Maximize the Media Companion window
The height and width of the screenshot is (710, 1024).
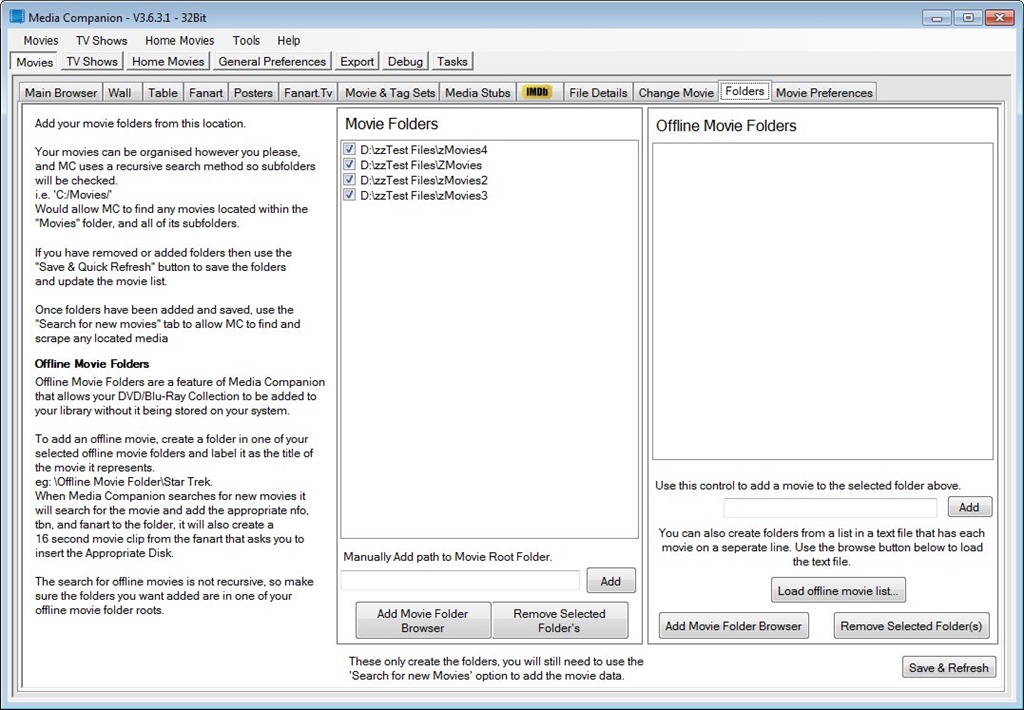coord(968,18)
